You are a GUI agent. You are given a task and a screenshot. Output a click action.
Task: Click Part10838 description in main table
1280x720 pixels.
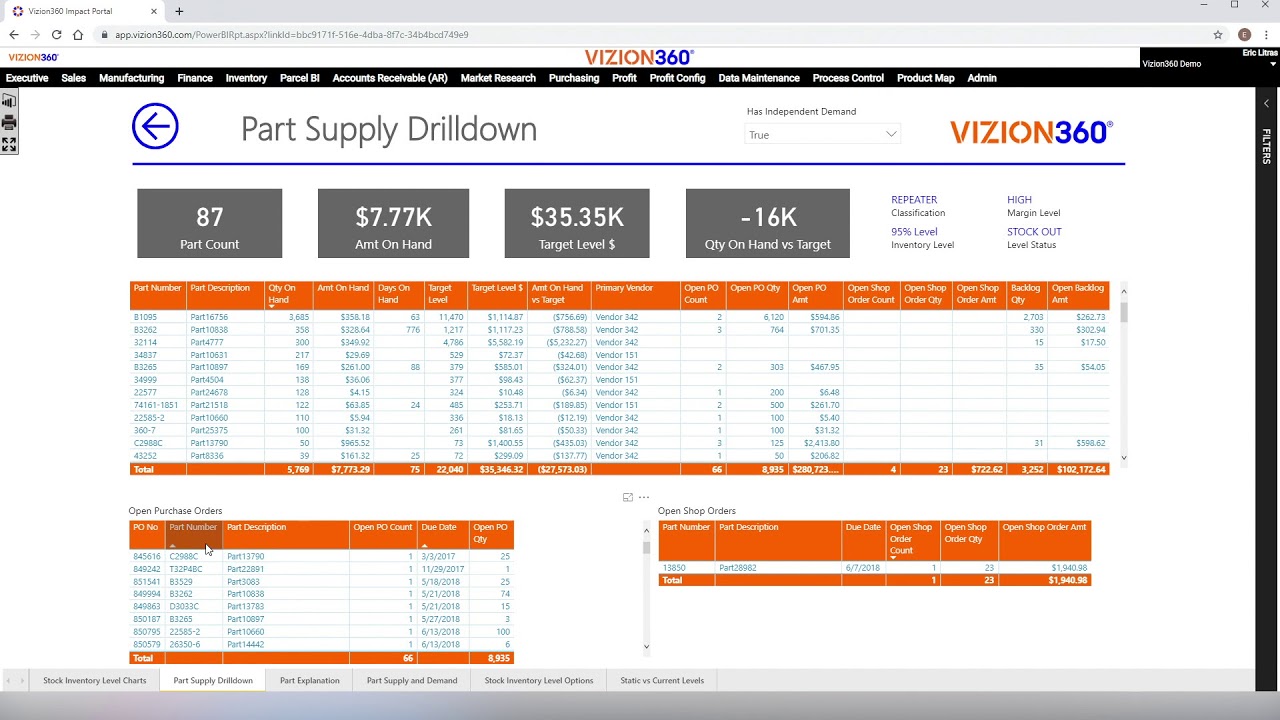click(x=209, y=330)
